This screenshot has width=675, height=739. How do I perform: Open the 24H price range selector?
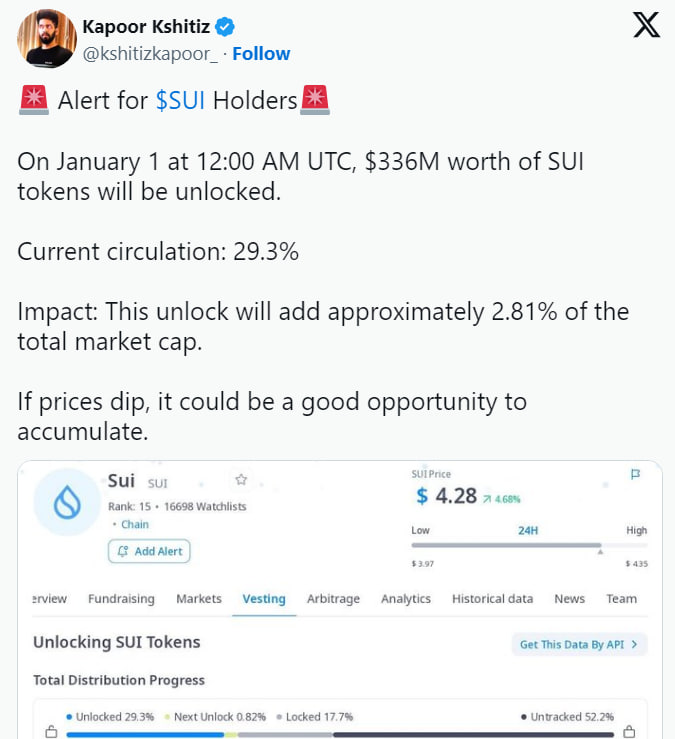(x=528, y=530)
